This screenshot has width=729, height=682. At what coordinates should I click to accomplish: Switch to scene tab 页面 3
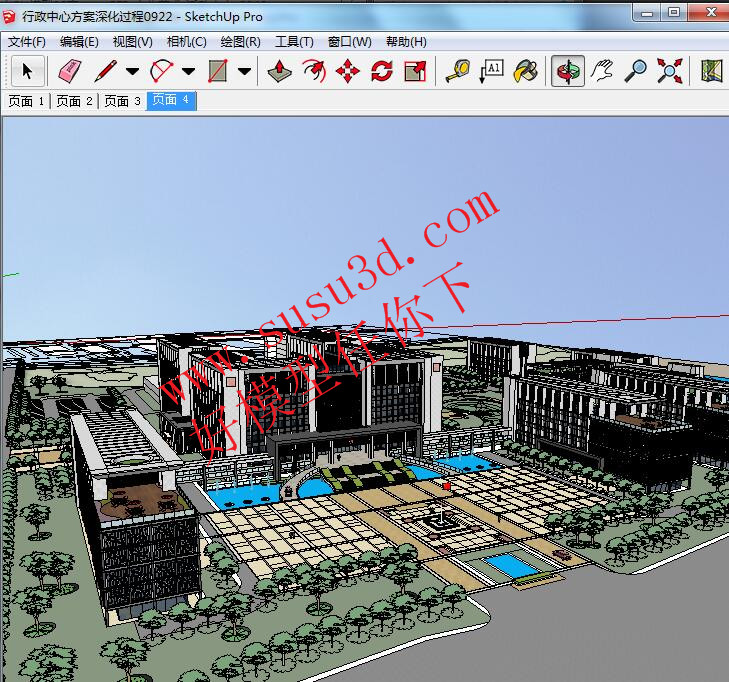tap(122, 101)
